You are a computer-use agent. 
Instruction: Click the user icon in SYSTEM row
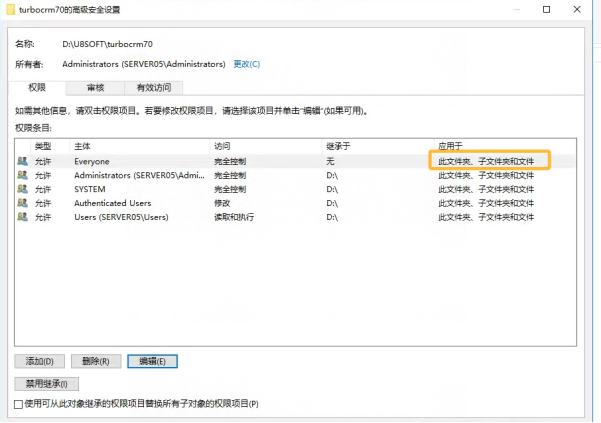pos(23,189)
